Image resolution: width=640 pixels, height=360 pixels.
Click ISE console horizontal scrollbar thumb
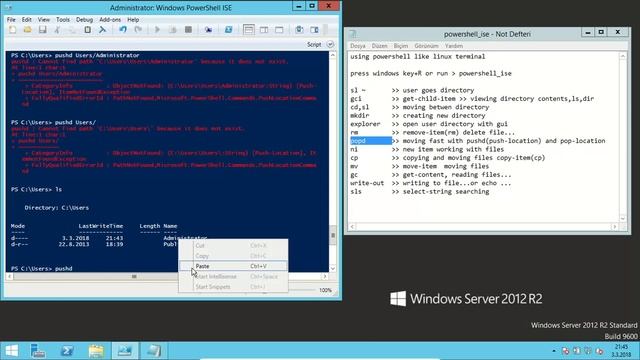(134, 276)
